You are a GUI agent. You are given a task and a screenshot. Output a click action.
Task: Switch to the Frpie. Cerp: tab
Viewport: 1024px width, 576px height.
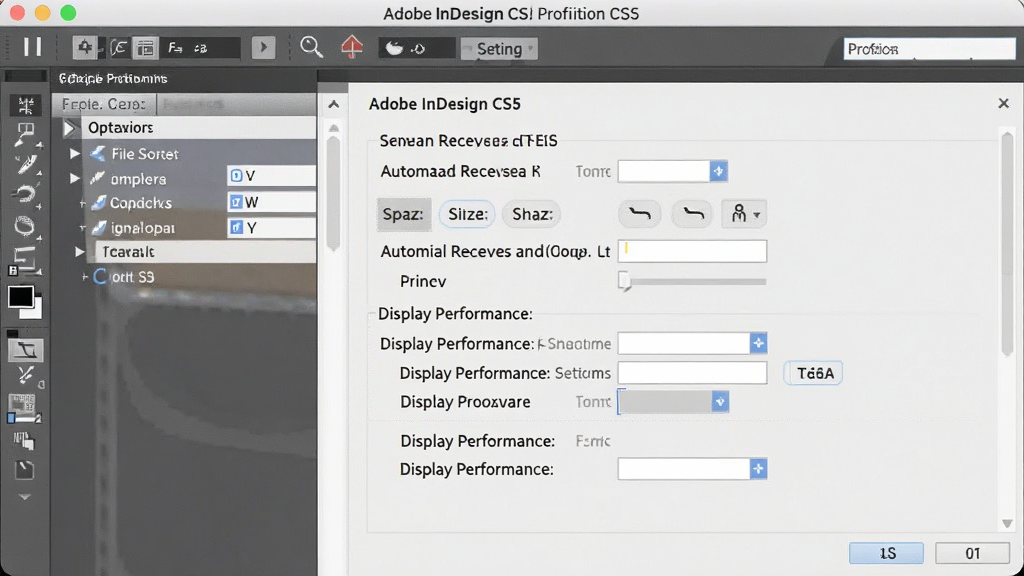click(x=103, y=104)
